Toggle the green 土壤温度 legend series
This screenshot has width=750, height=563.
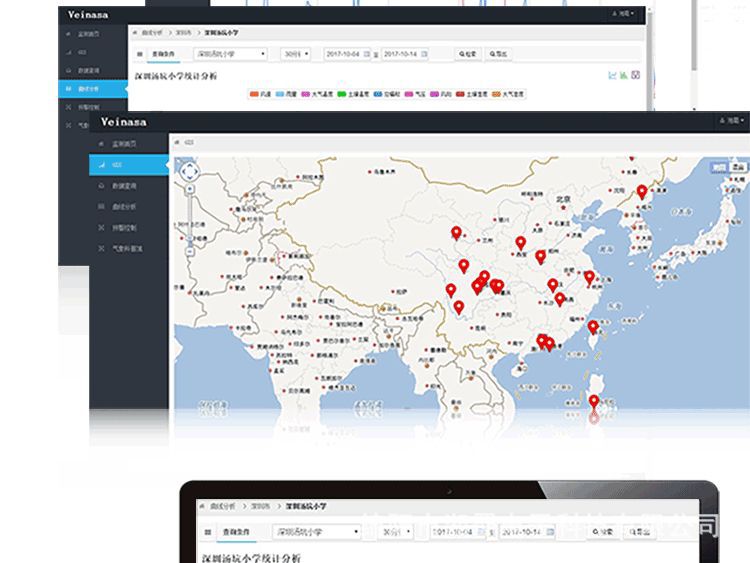[x=353, y=94]
